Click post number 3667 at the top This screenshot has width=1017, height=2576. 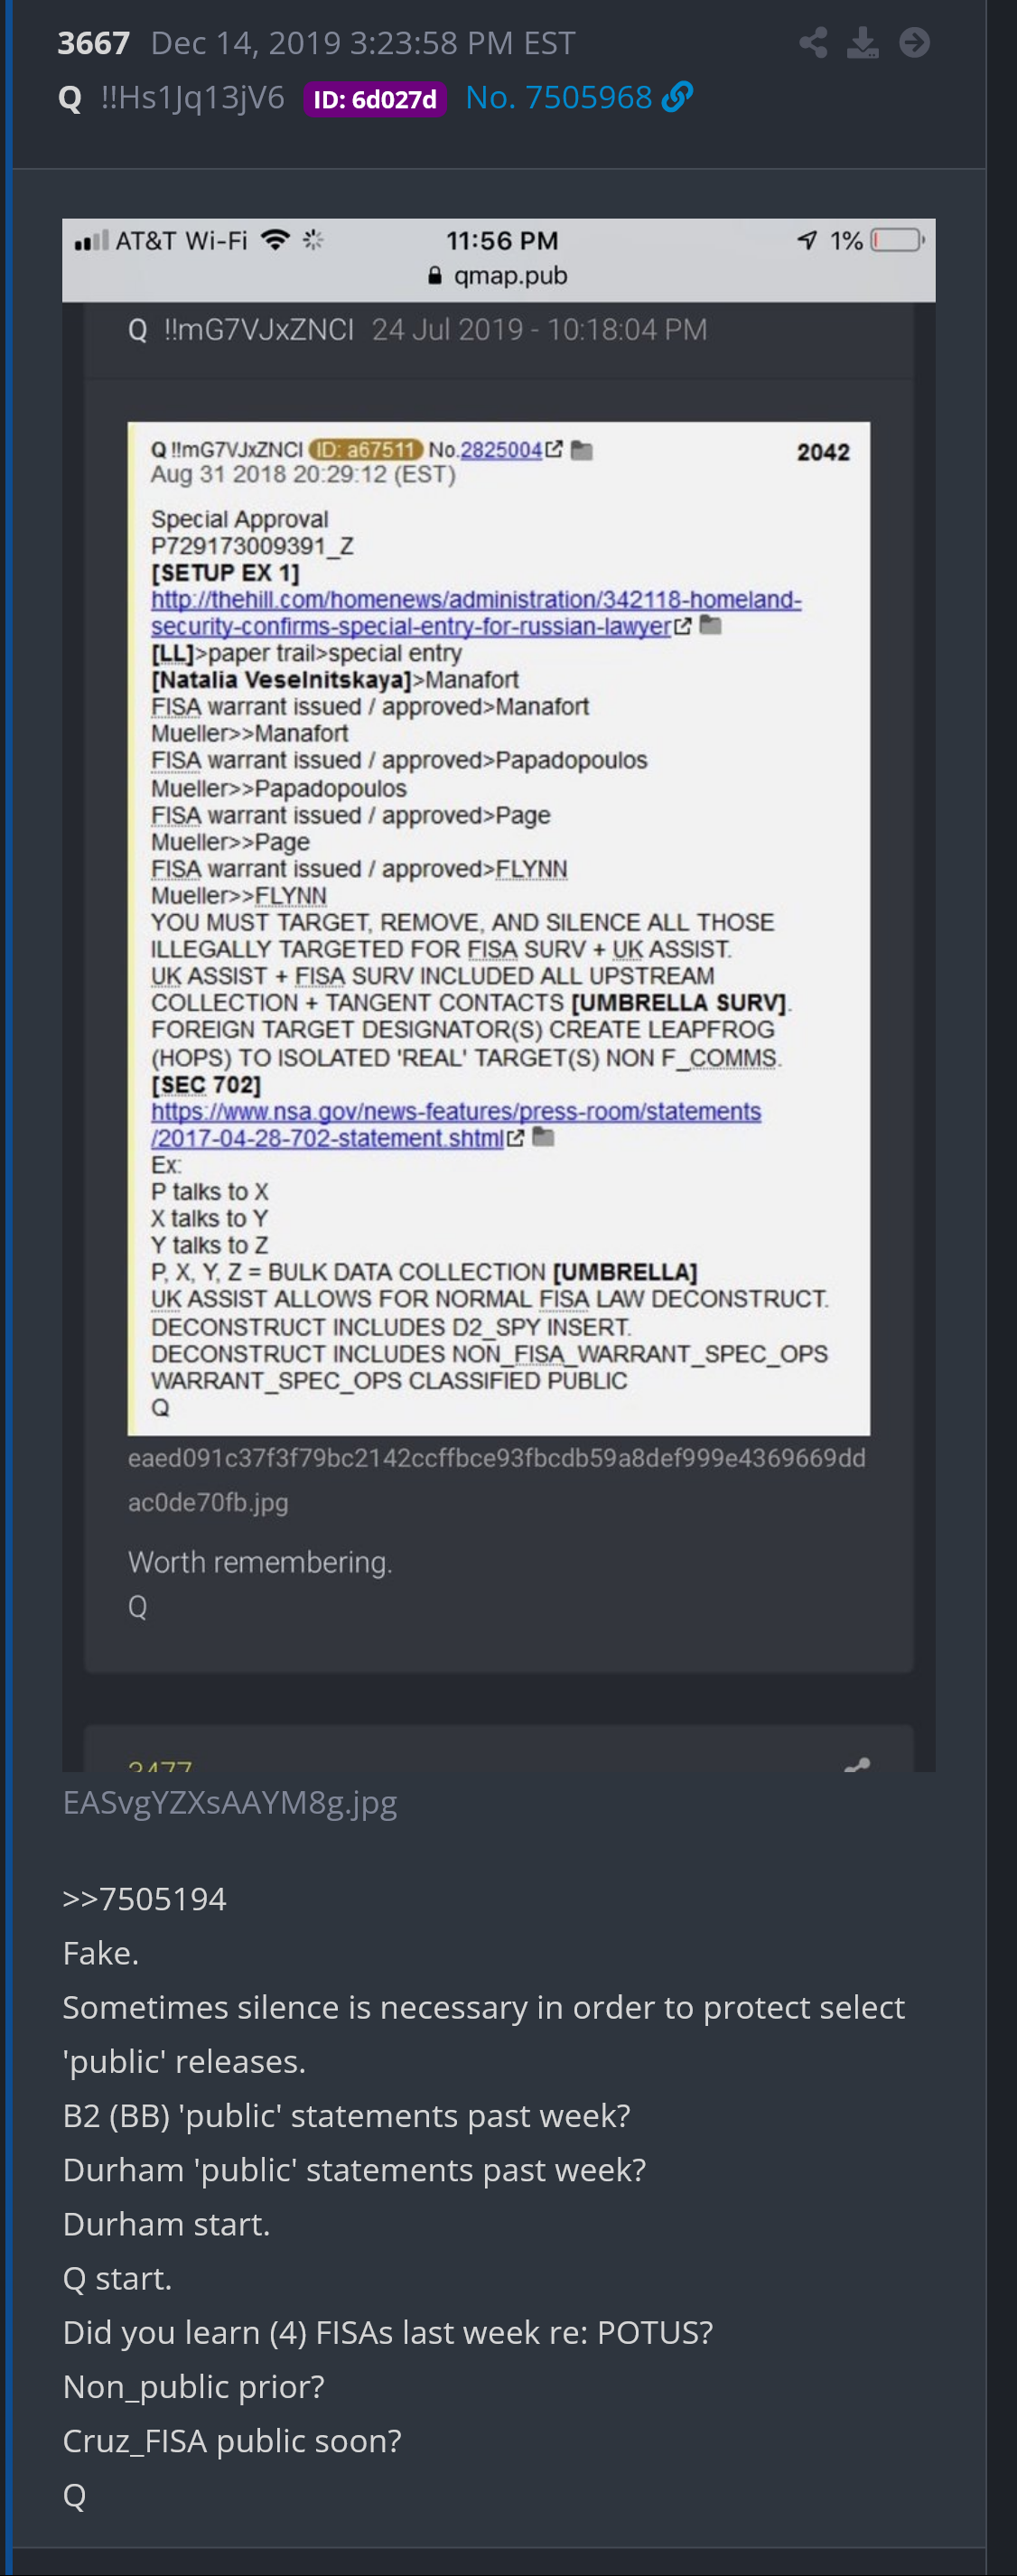coord(93,43)
